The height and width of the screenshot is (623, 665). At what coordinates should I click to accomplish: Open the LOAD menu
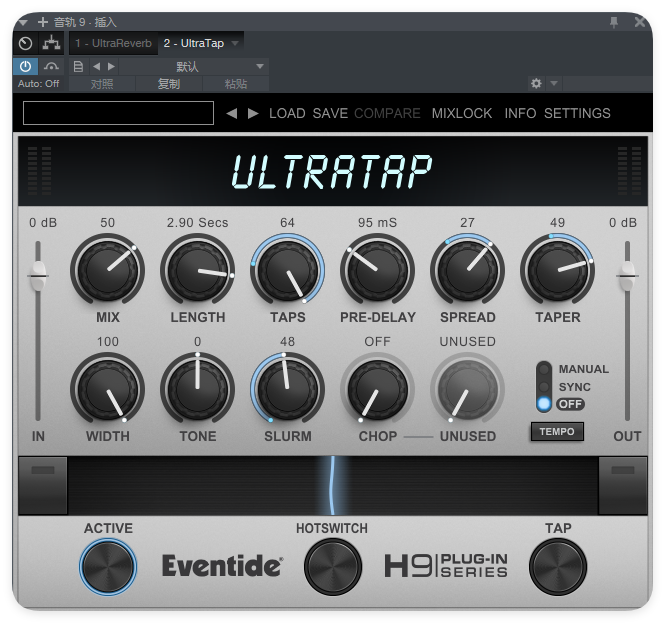click(287, 113)
